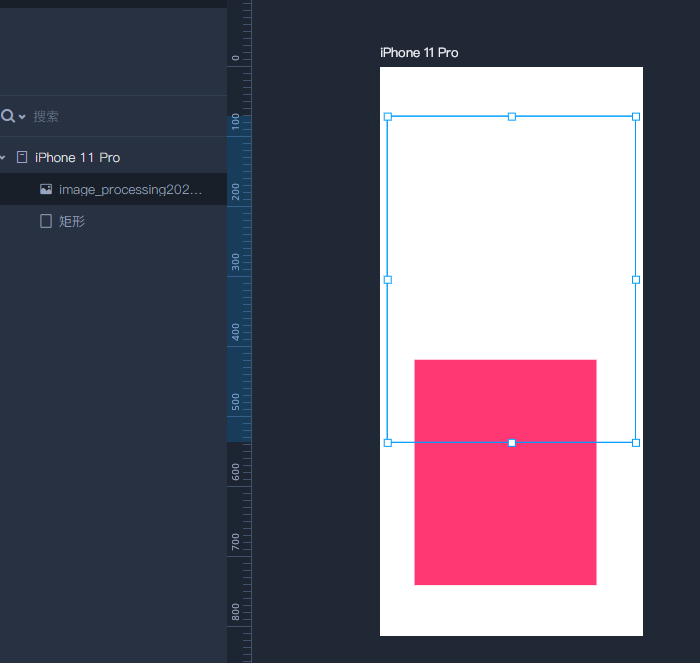Collapse the iPhone 11 Pro artboard tree
Image resolution: width=700 pixels, height=663 pixels.
click(3, 157)
